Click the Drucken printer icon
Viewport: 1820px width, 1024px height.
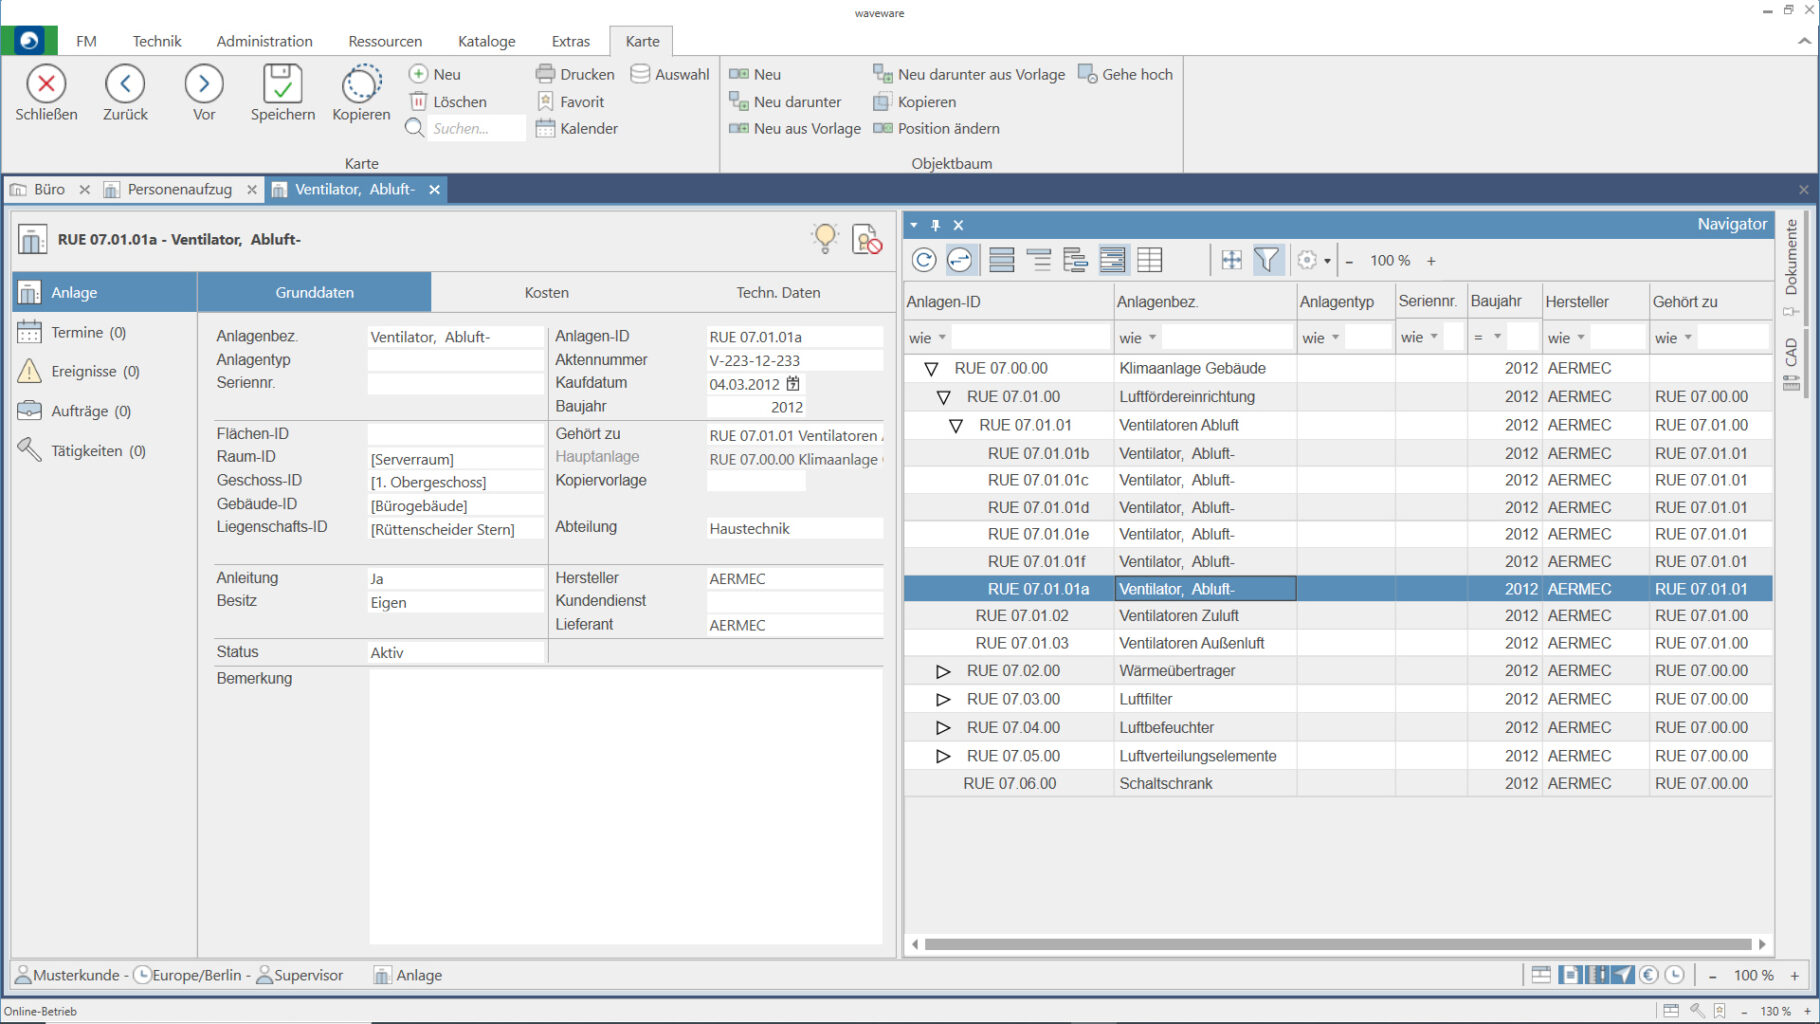[545, 74]
